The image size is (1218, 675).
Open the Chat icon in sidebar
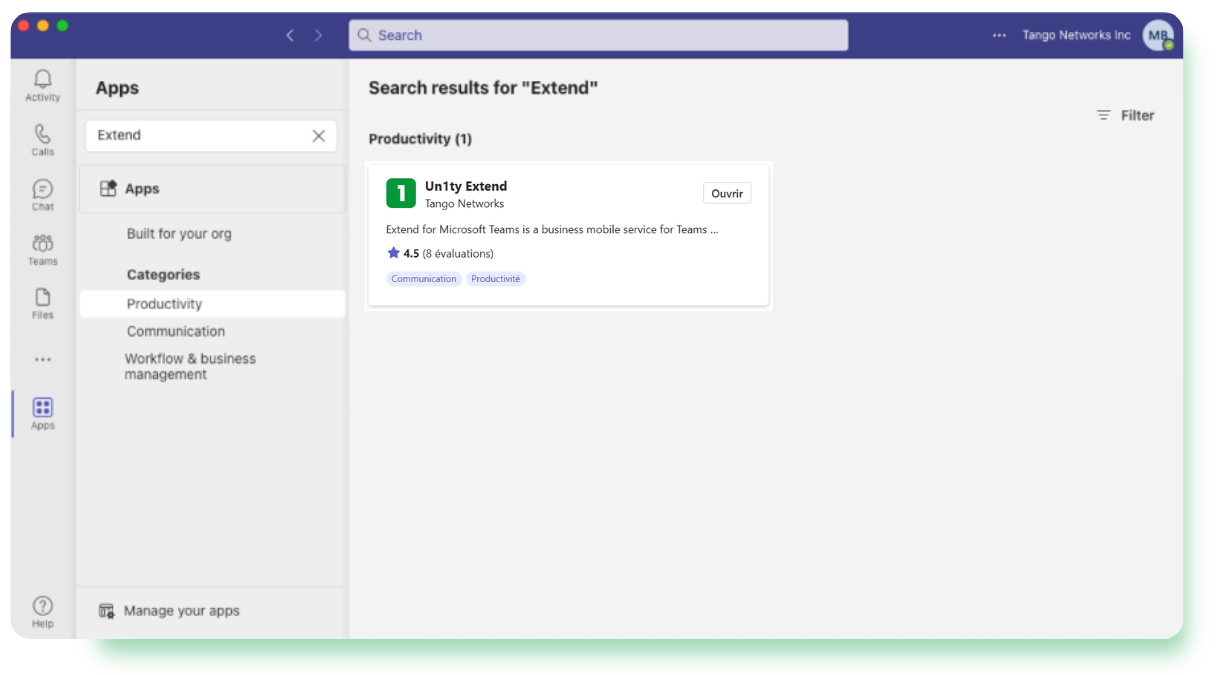pos(42,195)
